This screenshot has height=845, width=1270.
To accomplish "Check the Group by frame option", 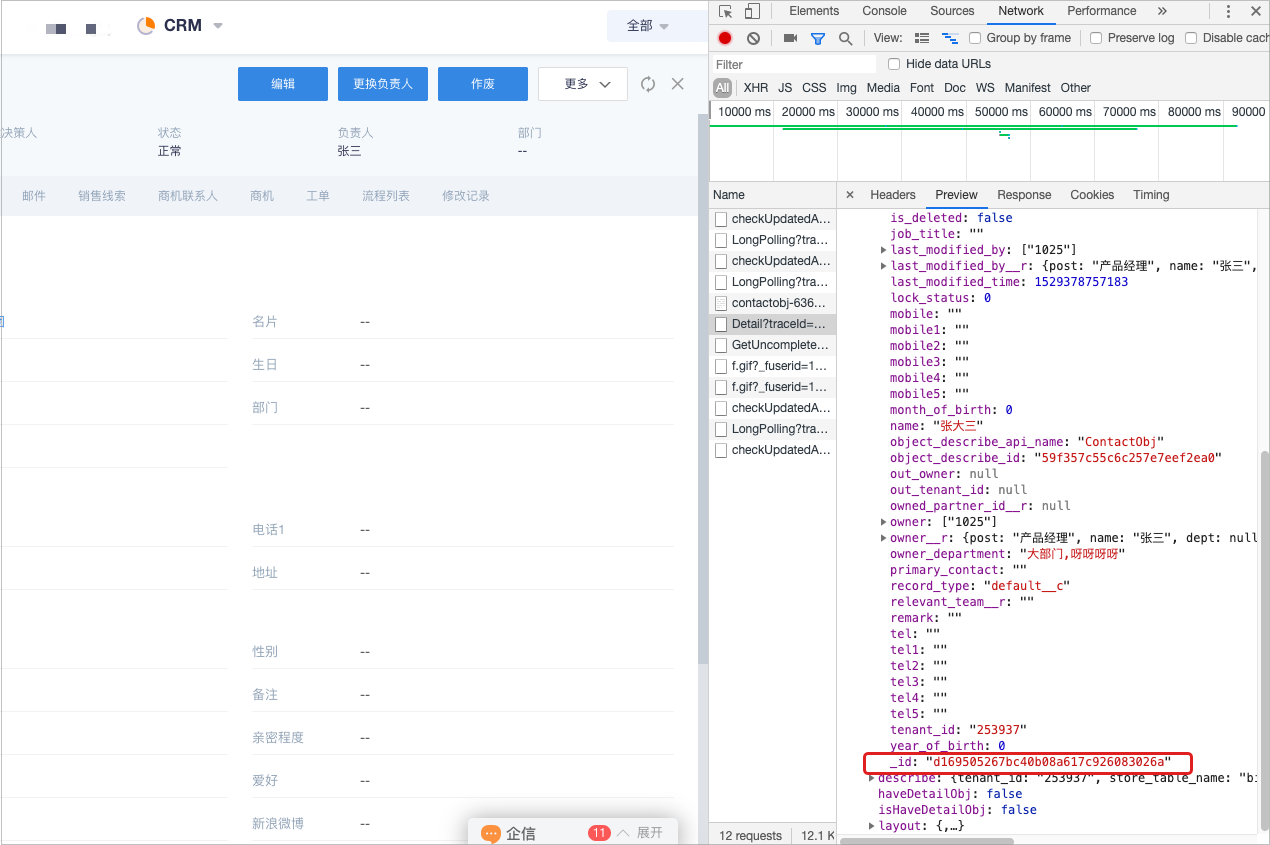I will pyautogui.click(x=975, y=38).
